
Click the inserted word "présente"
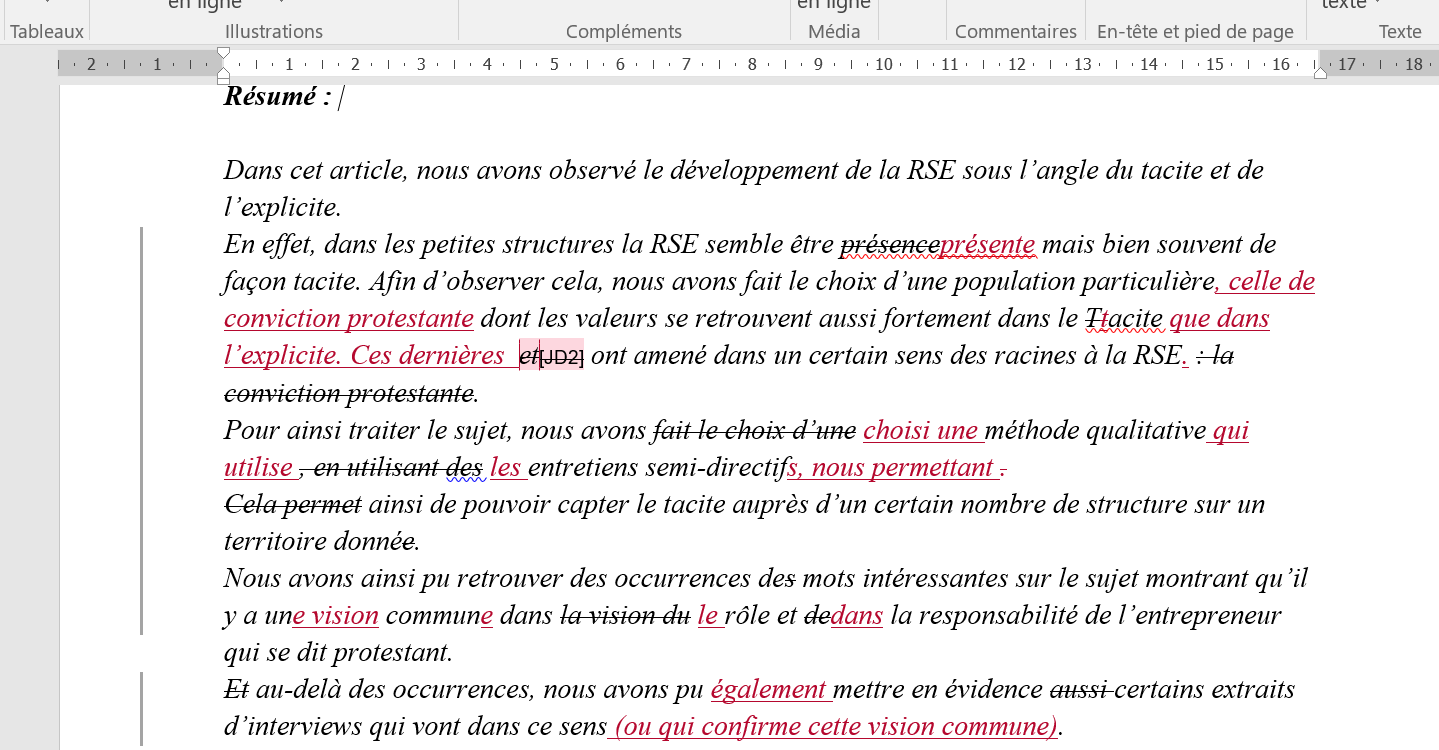coord(987,245)
